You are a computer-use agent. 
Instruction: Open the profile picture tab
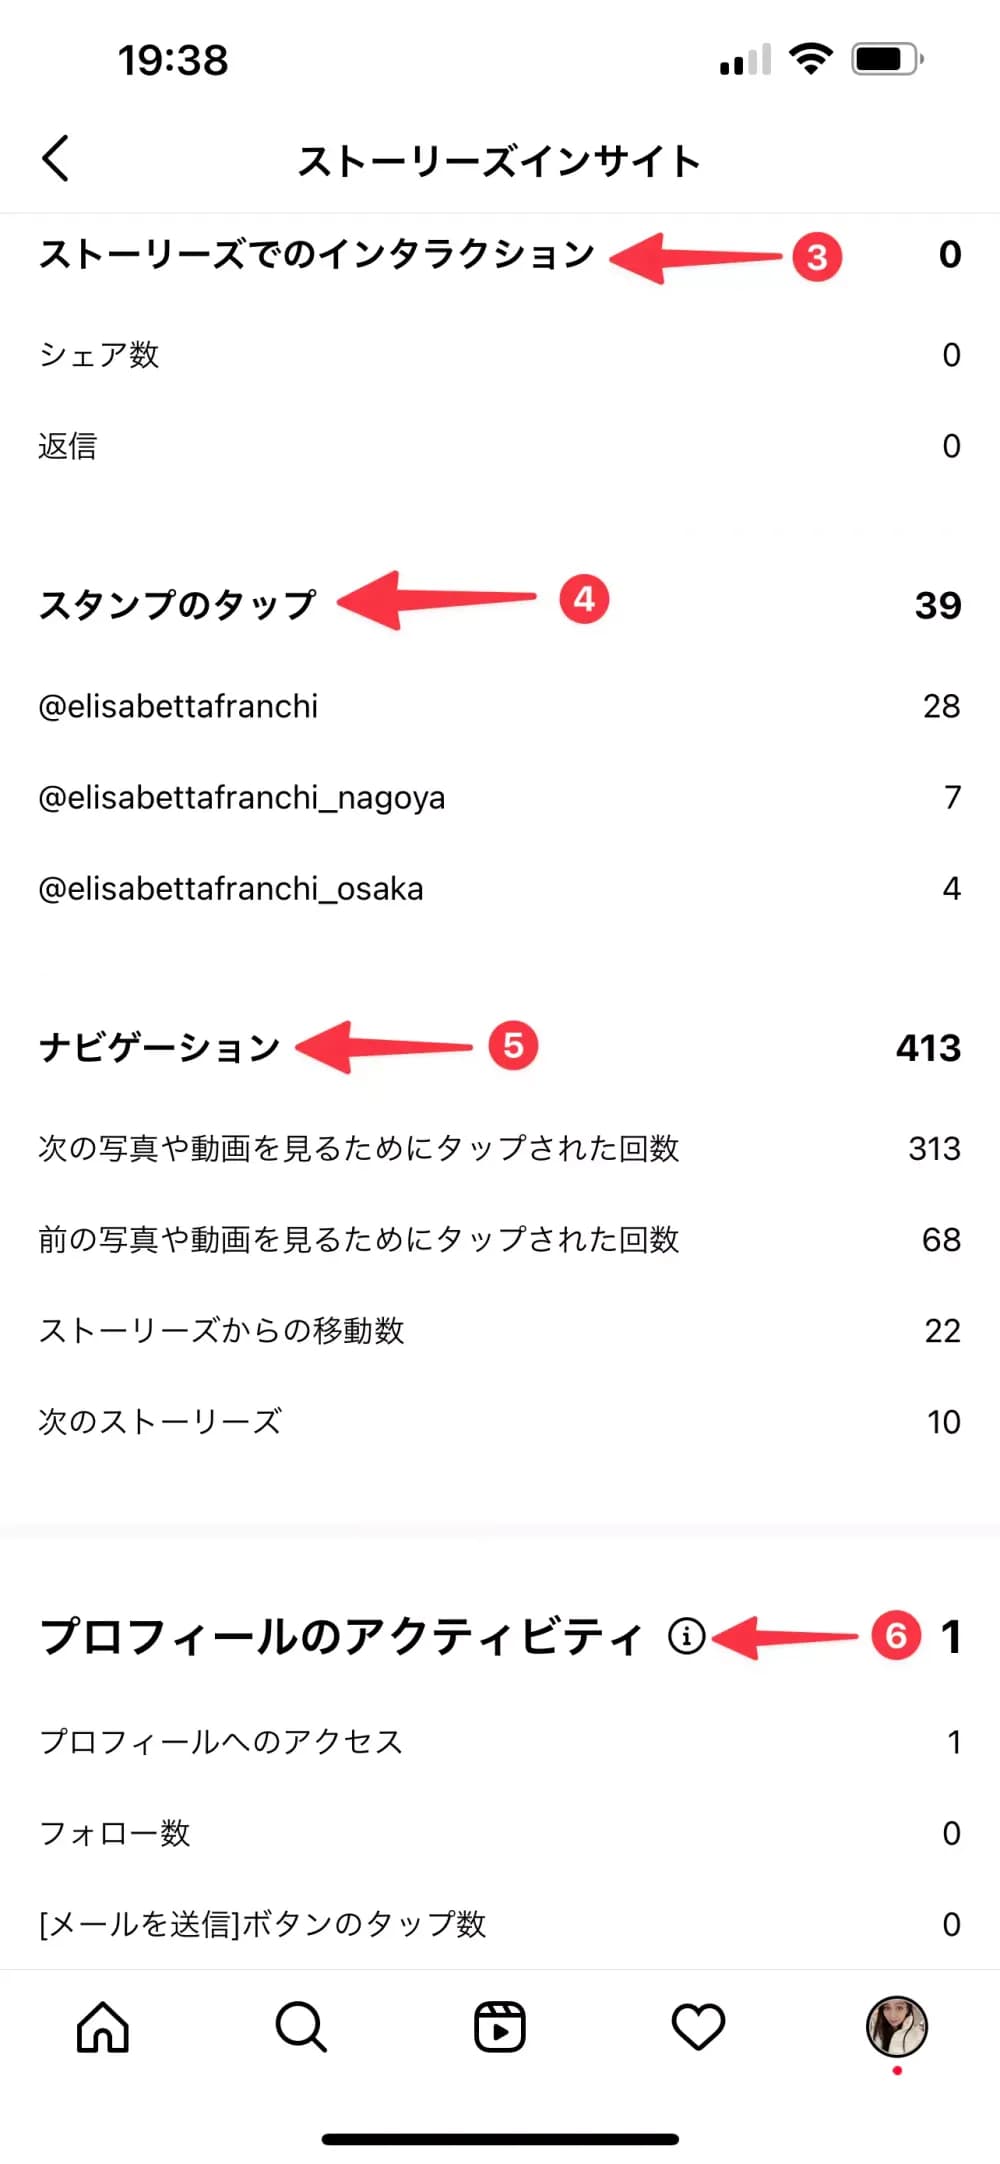(896, 2027)
